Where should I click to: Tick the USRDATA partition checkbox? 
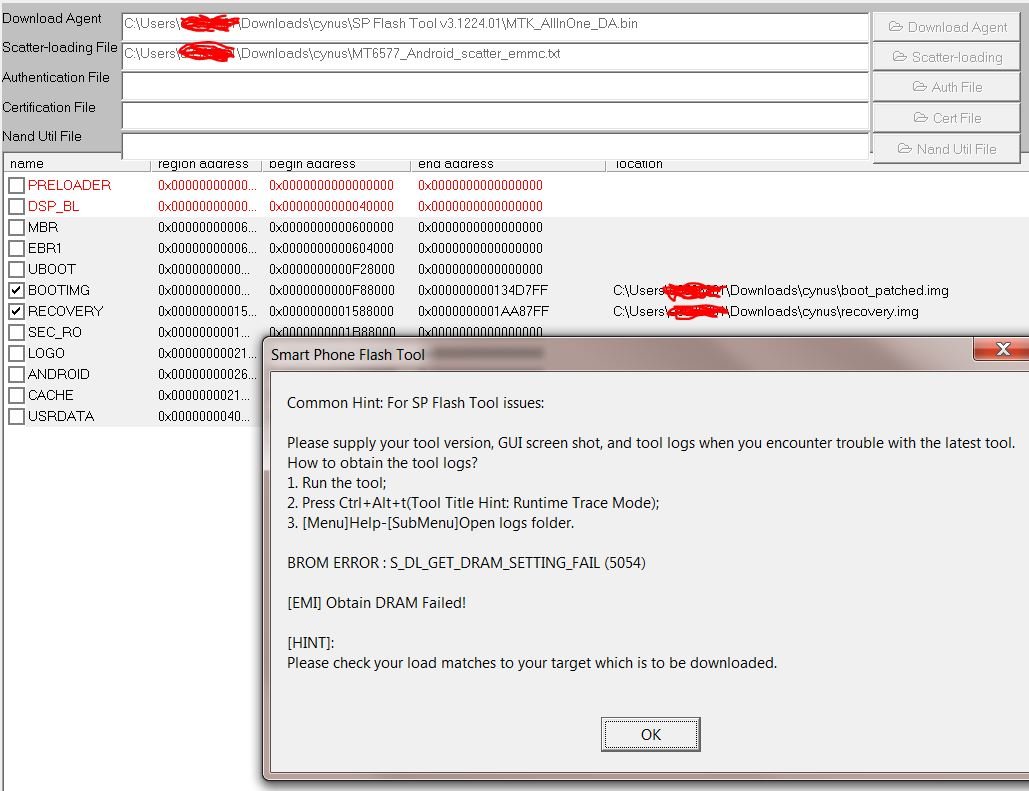pyautogui.click(x=16, y=417)
